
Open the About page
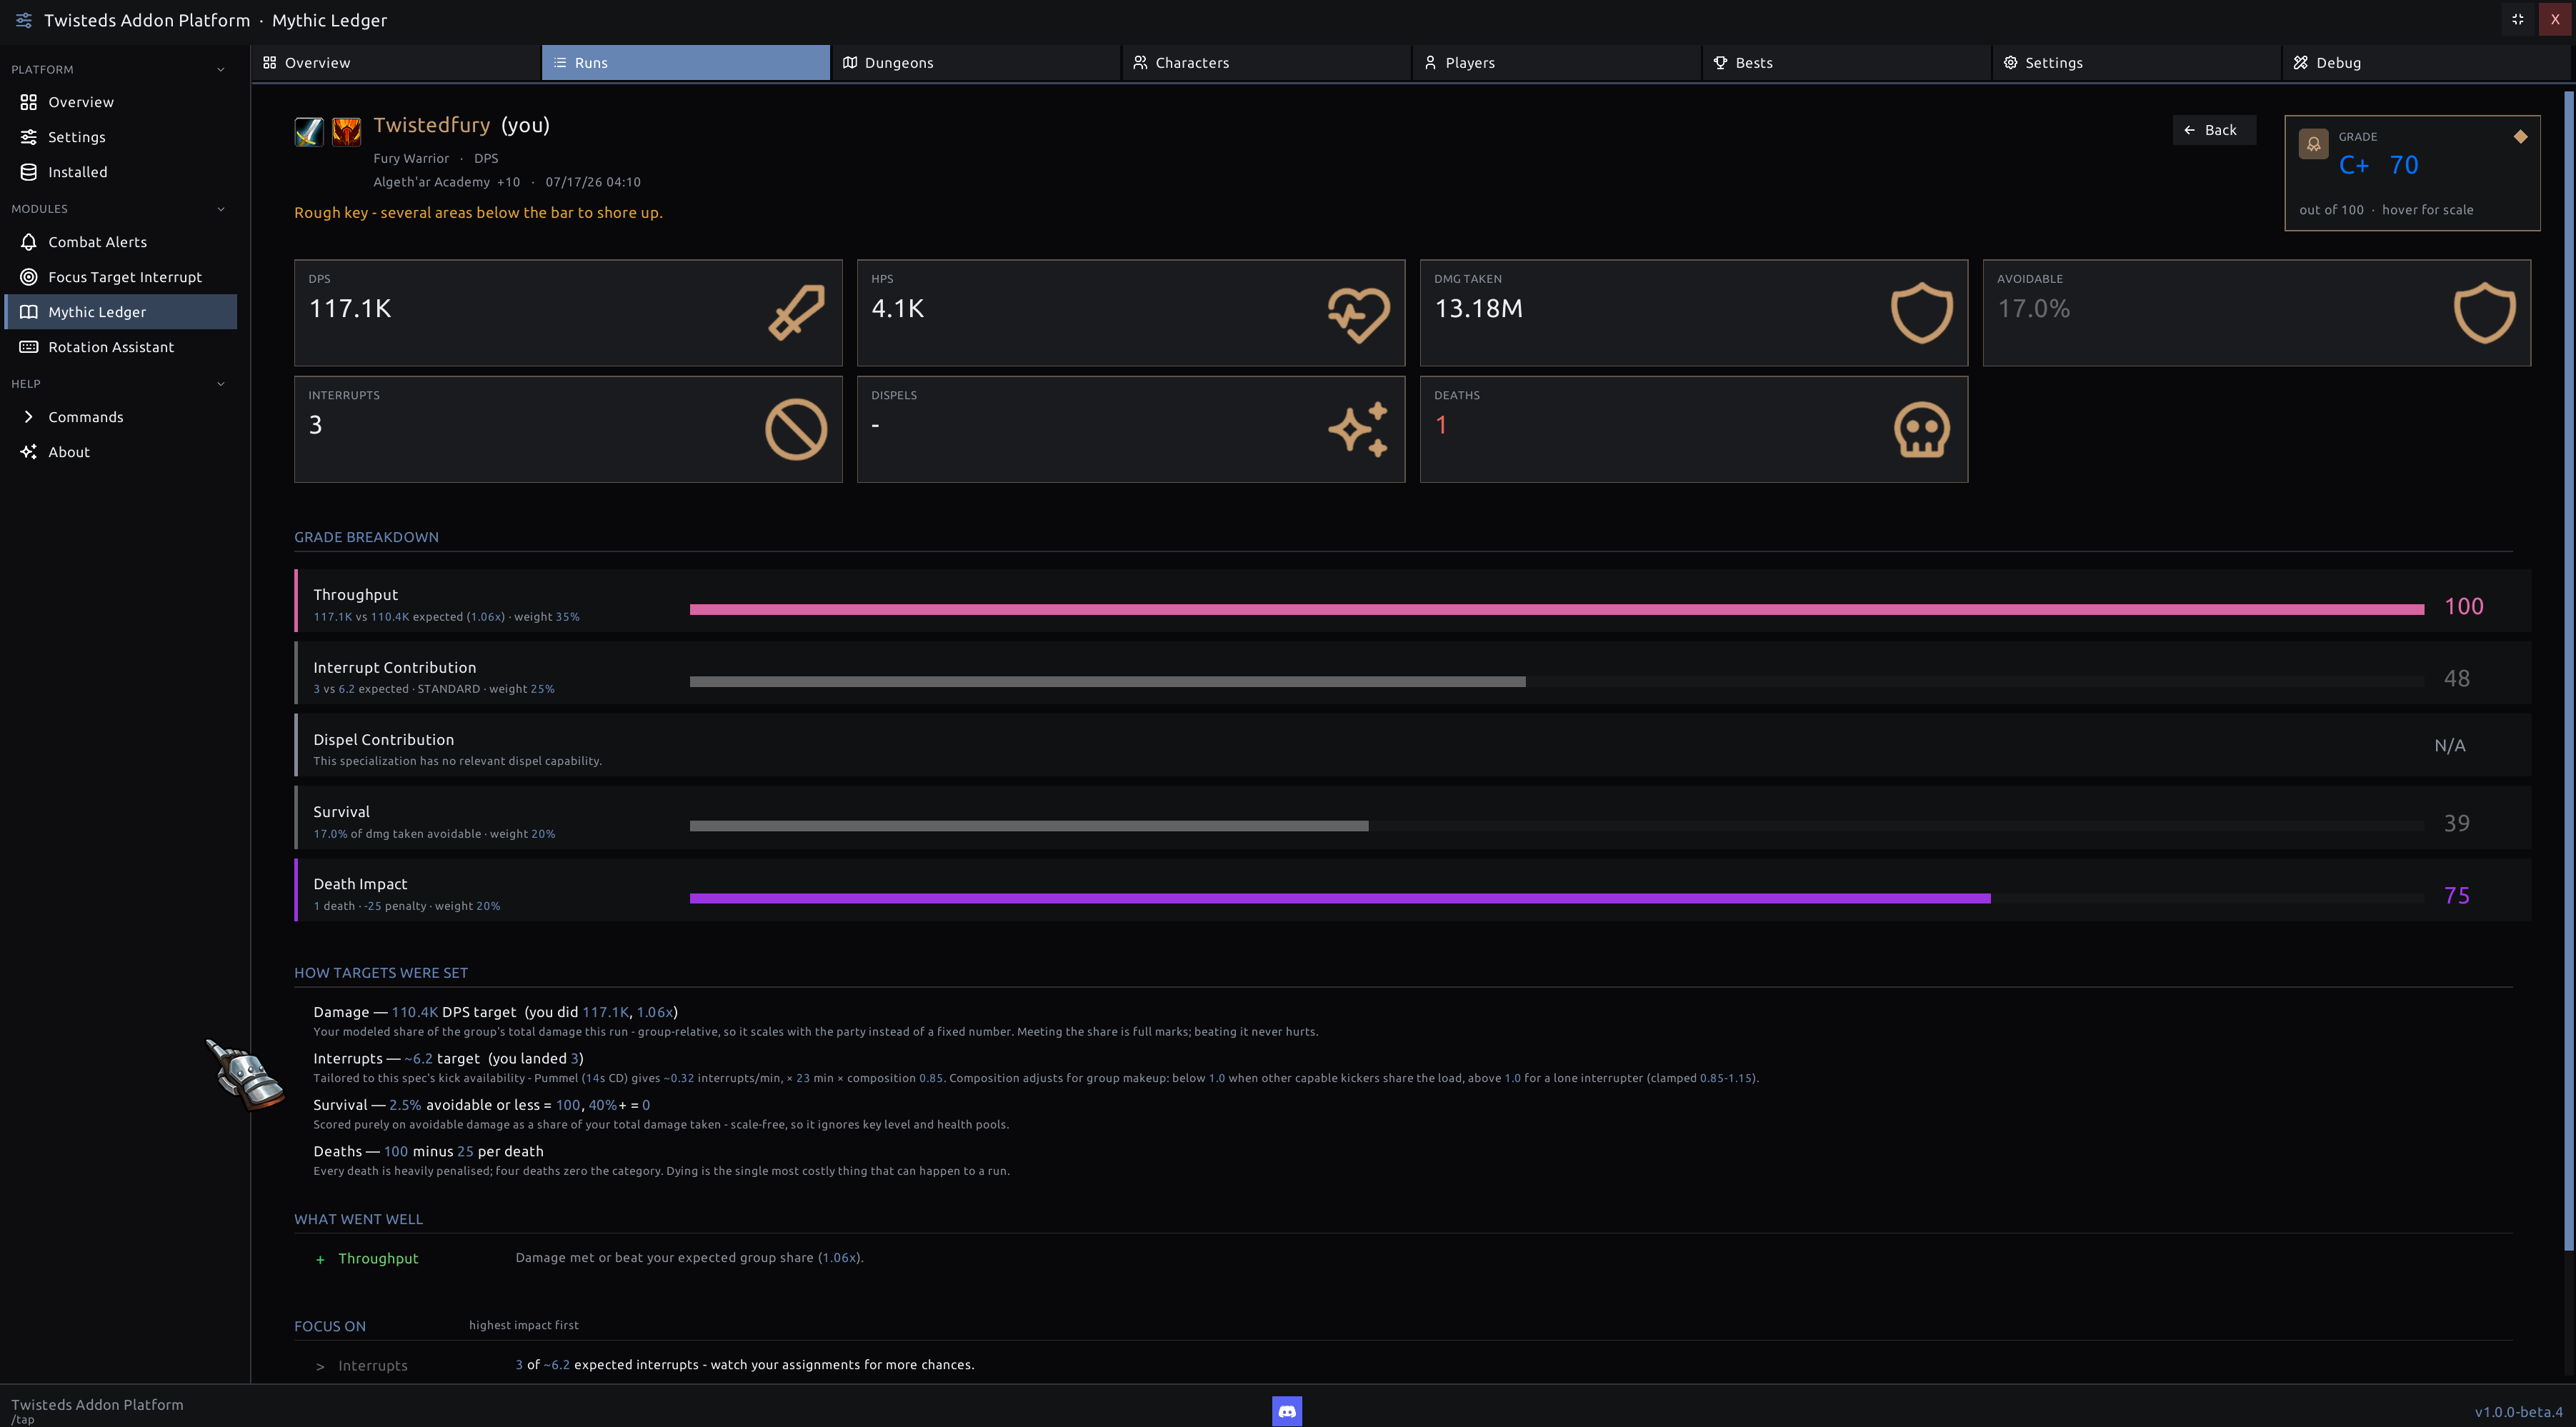(121, 452)
